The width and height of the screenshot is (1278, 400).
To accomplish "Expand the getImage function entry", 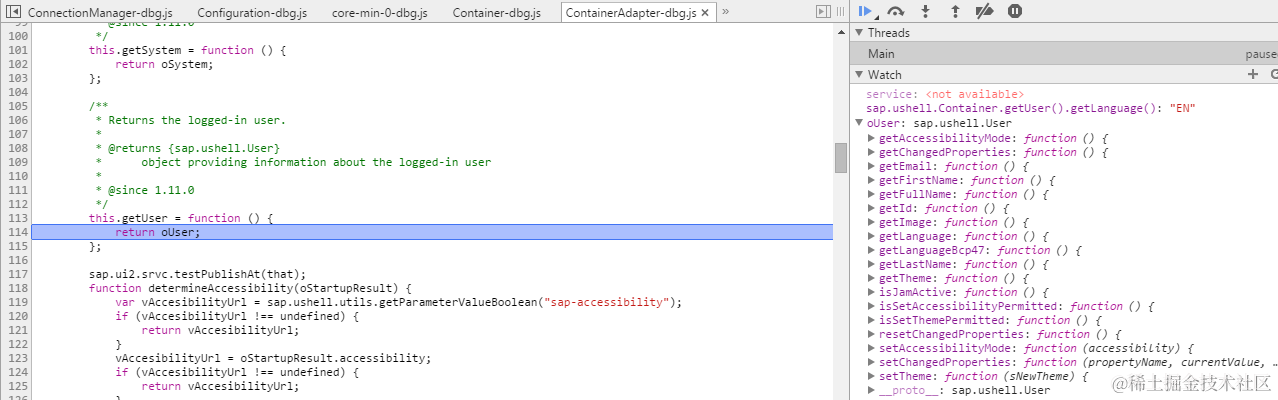I will pos(872,222).
